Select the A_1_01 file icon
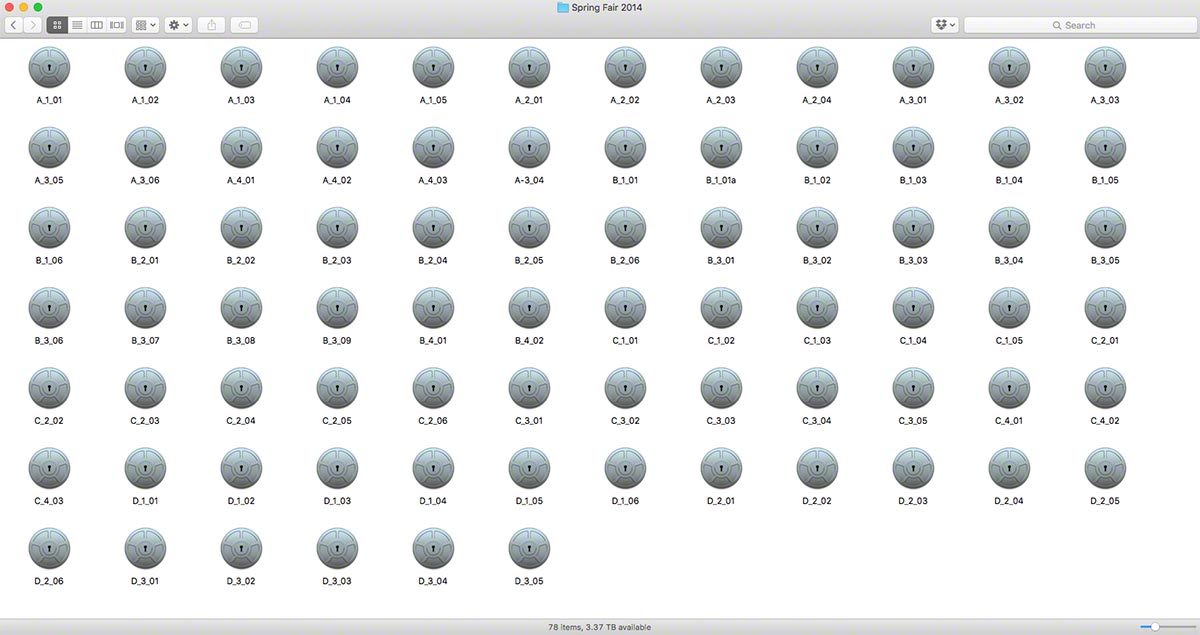 [50, 69]
